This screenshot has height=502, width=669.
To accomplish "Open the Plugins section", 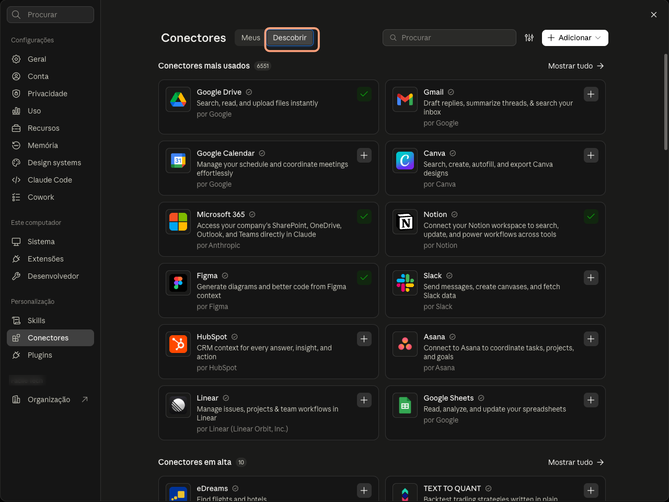I will [x=50, y=355].
